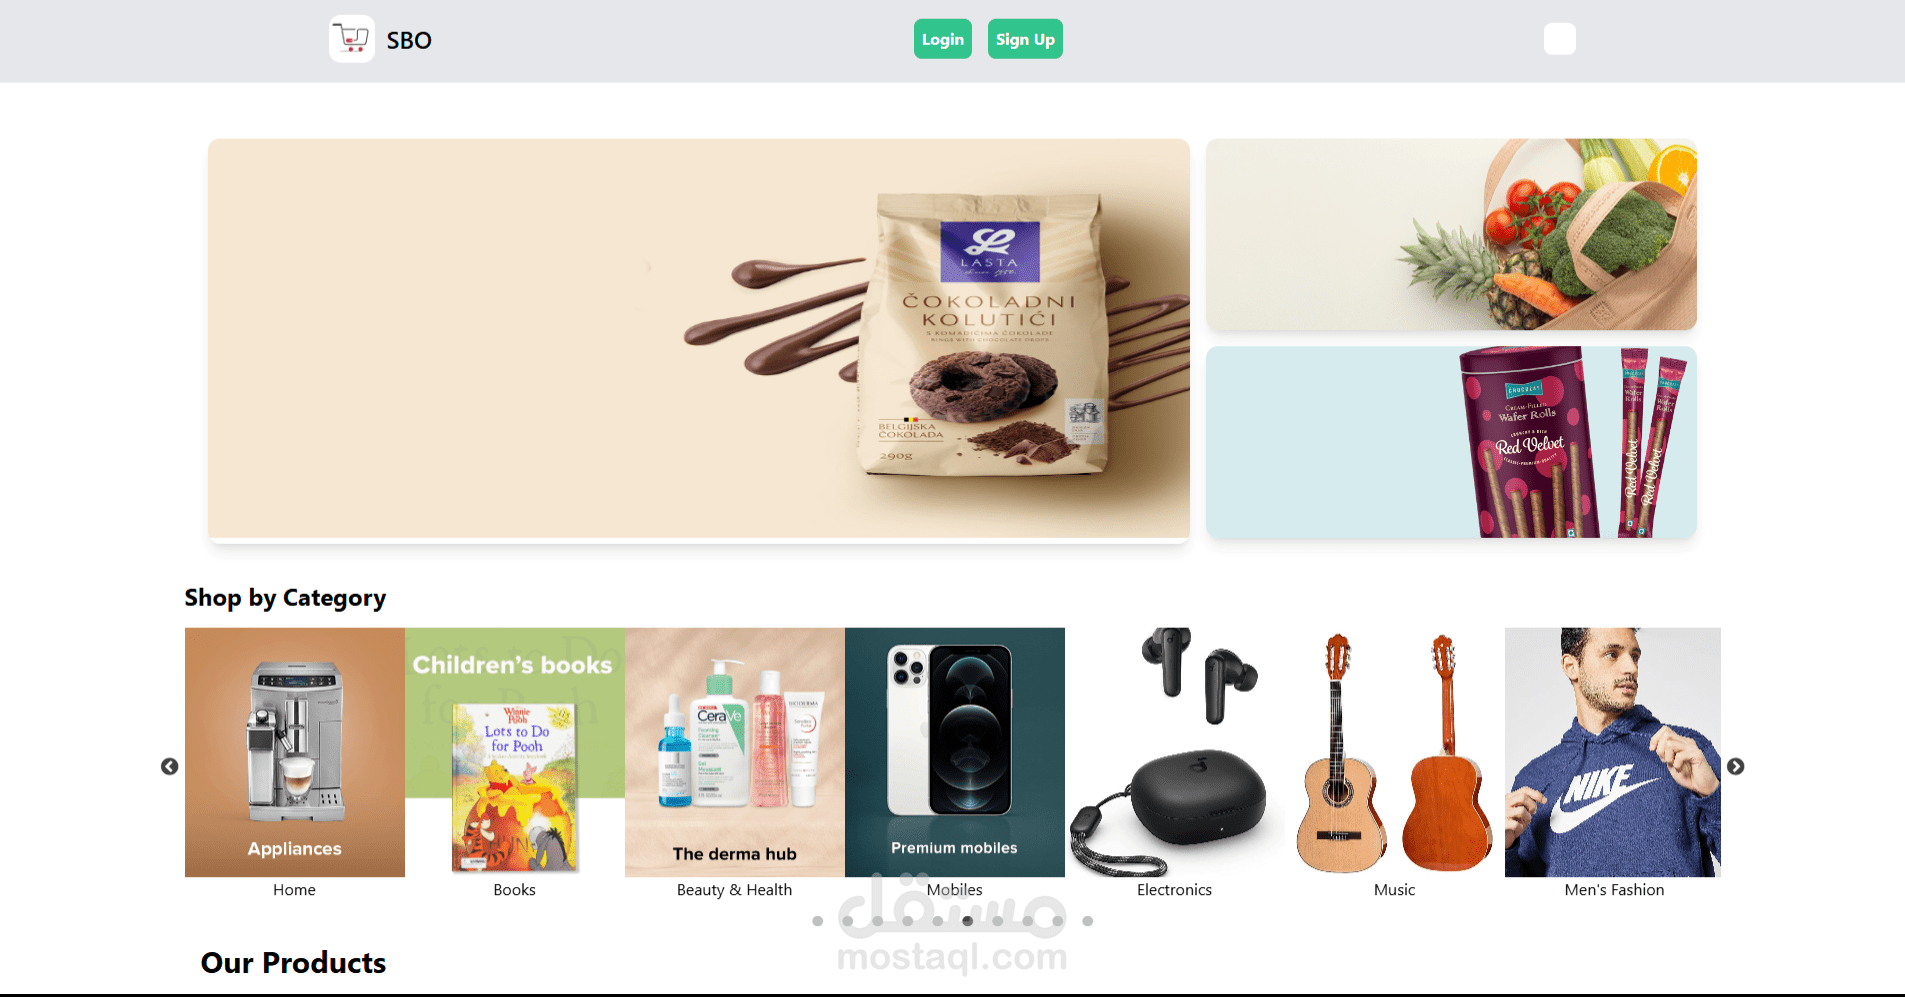This screenshot has height=997, width=1905.
Task: Click the active dark carousel dot
Action: tap(968, 921)
